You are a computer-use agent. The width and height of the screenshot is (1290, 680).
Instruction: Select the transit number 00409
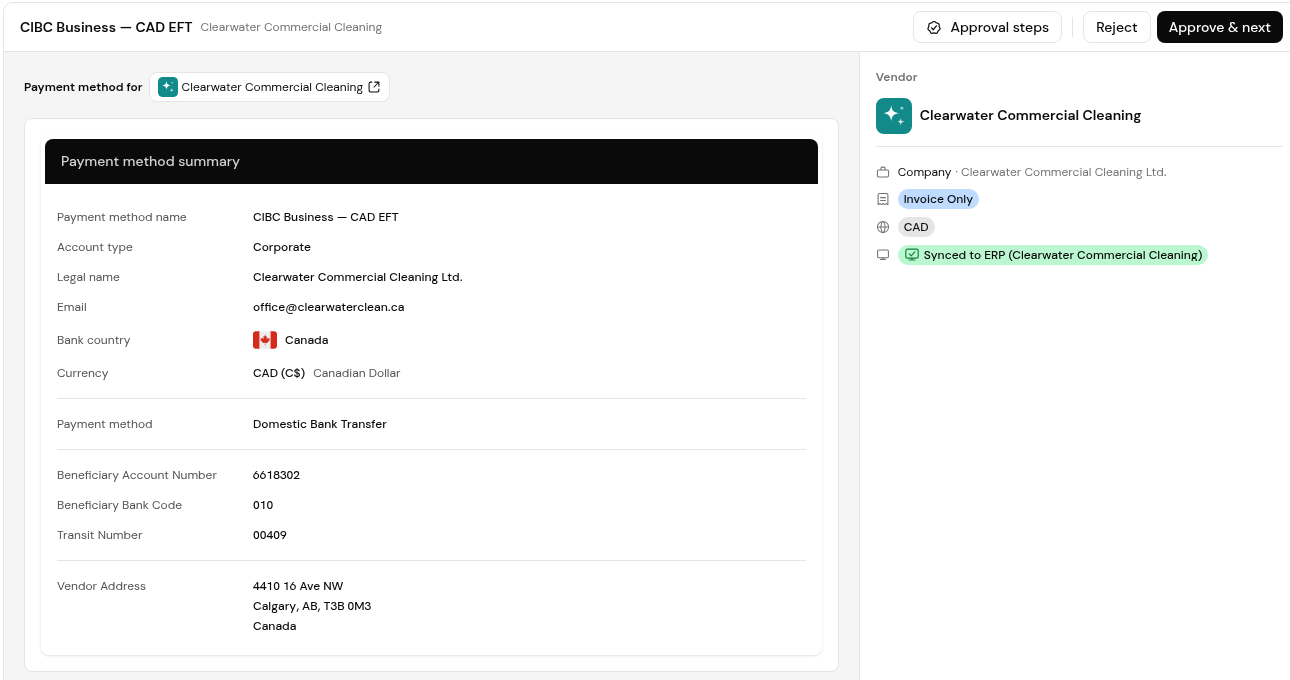pyautogui.click(x=270, y=535)
